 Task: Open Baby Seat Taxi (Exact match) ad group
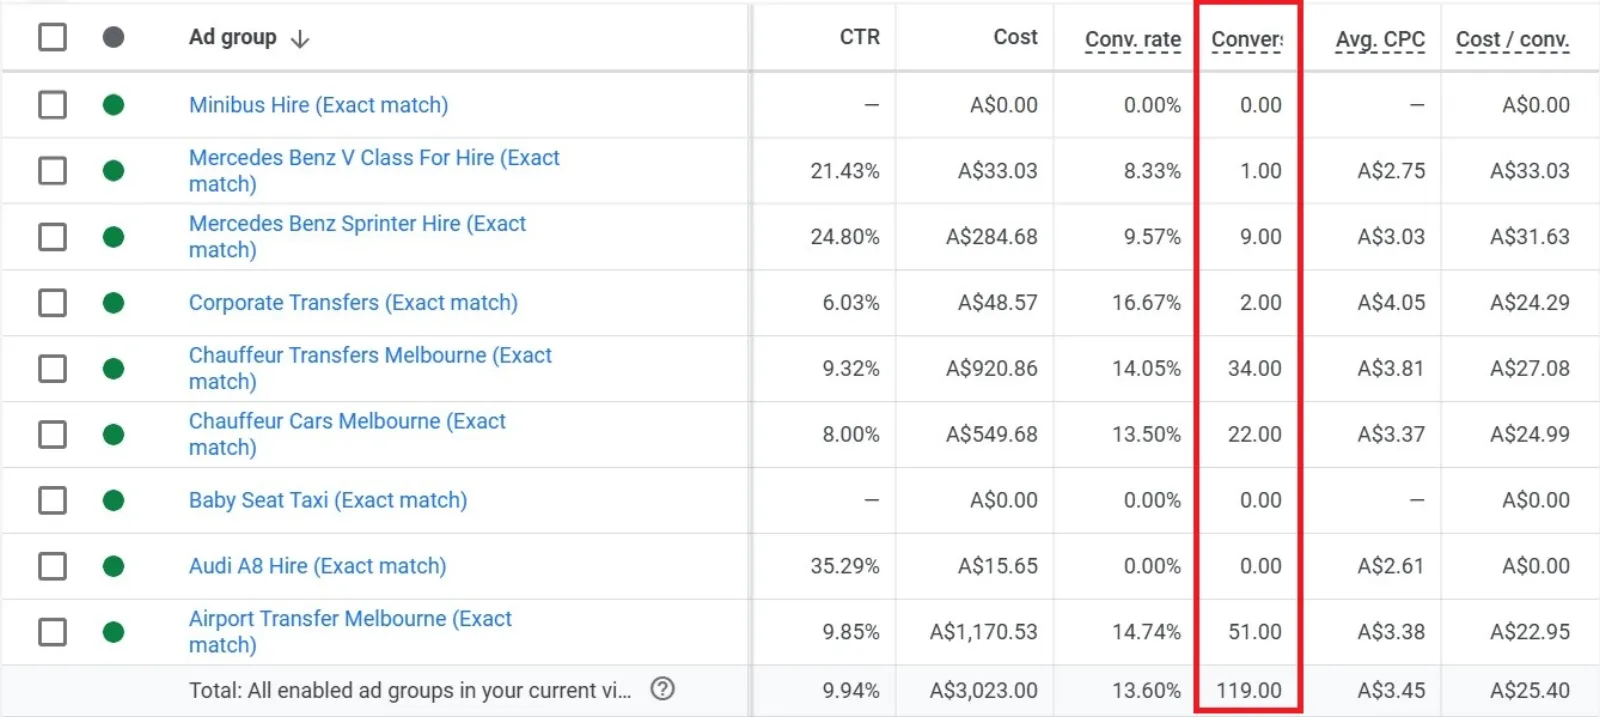[x=328, y=500]
